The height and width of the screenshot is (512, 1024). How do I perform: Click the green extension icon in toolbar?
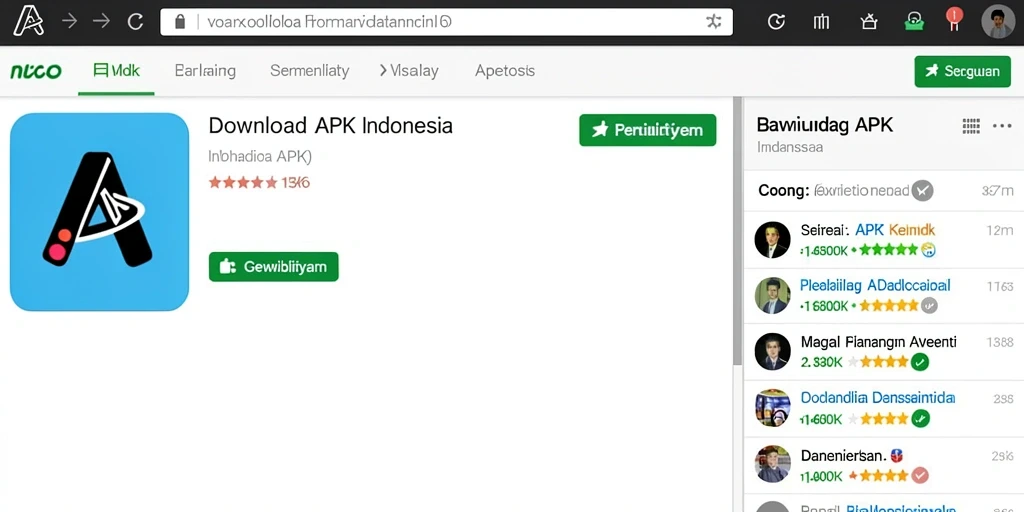point(914,22)
